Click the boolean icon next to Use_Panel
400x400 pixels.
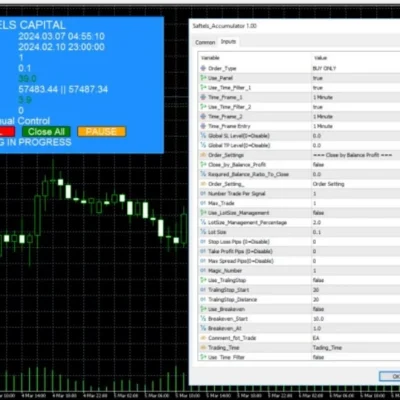click(x=203, y=78)
